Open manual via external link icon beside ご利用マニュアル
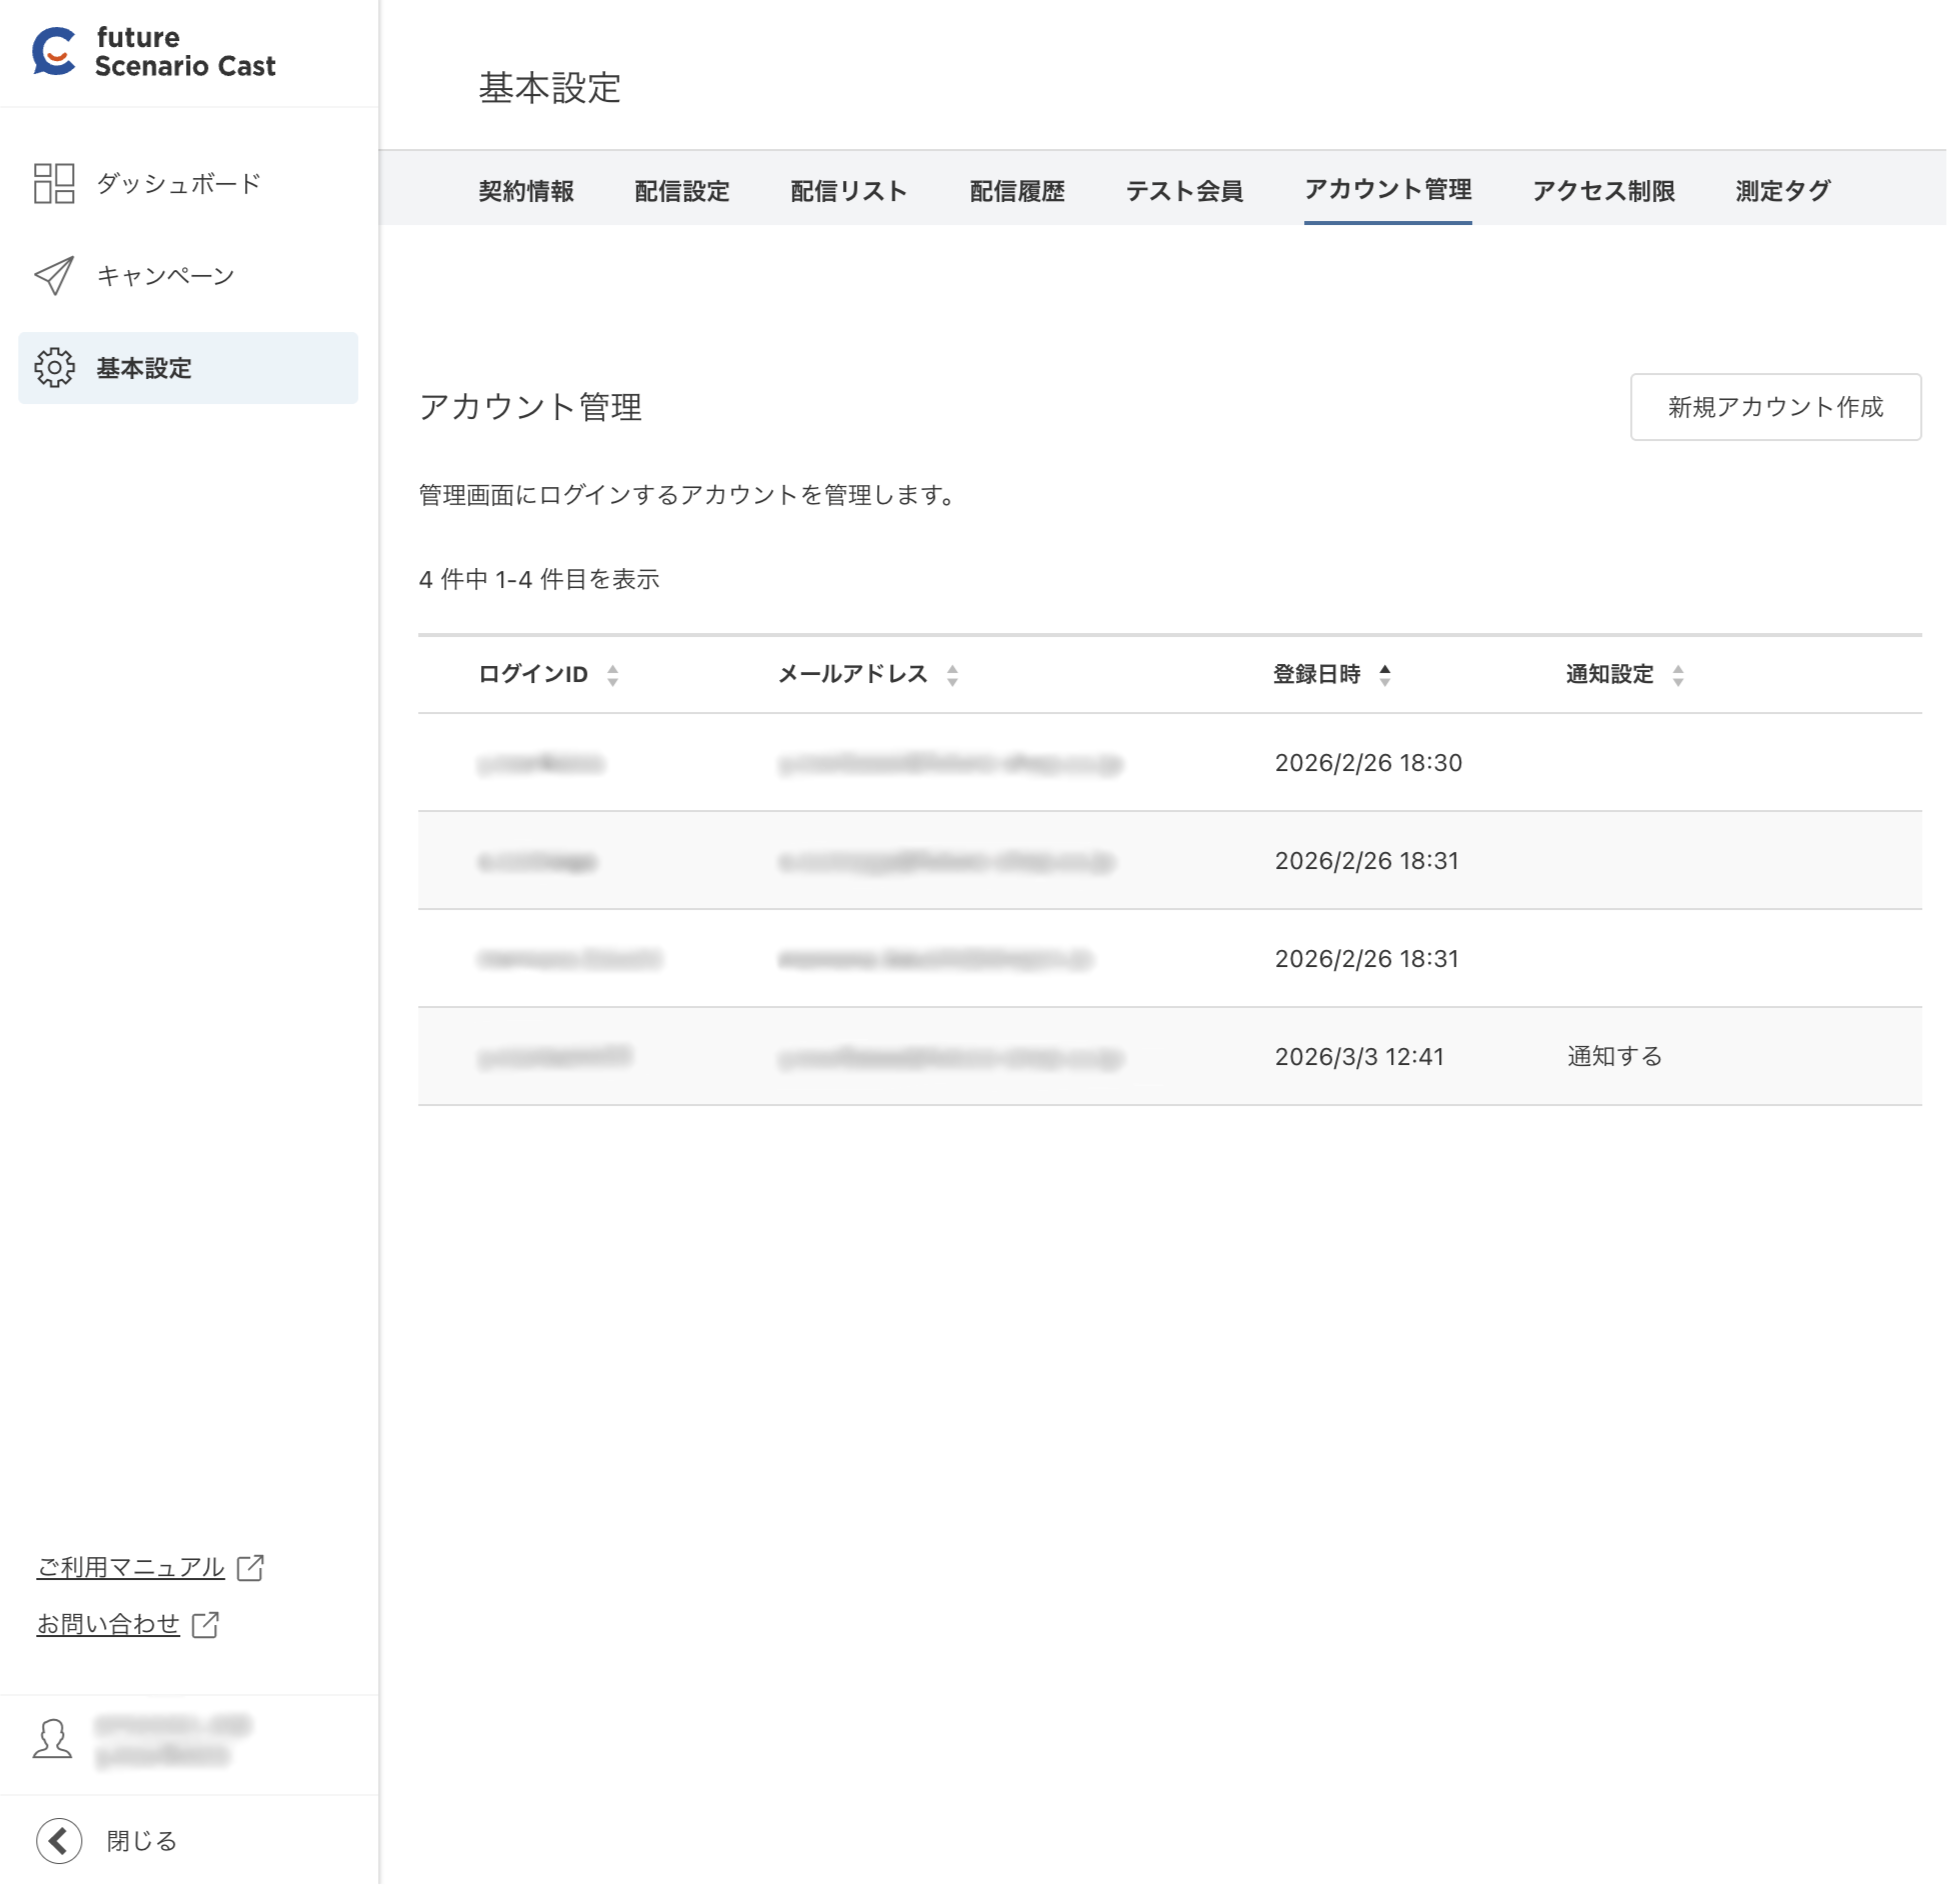Screen dimensions: 1947x1885 (250, 1567)
